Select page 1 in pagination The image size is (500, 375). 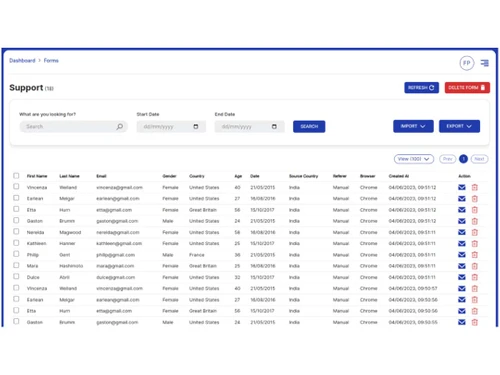click(x=463, y=159)
